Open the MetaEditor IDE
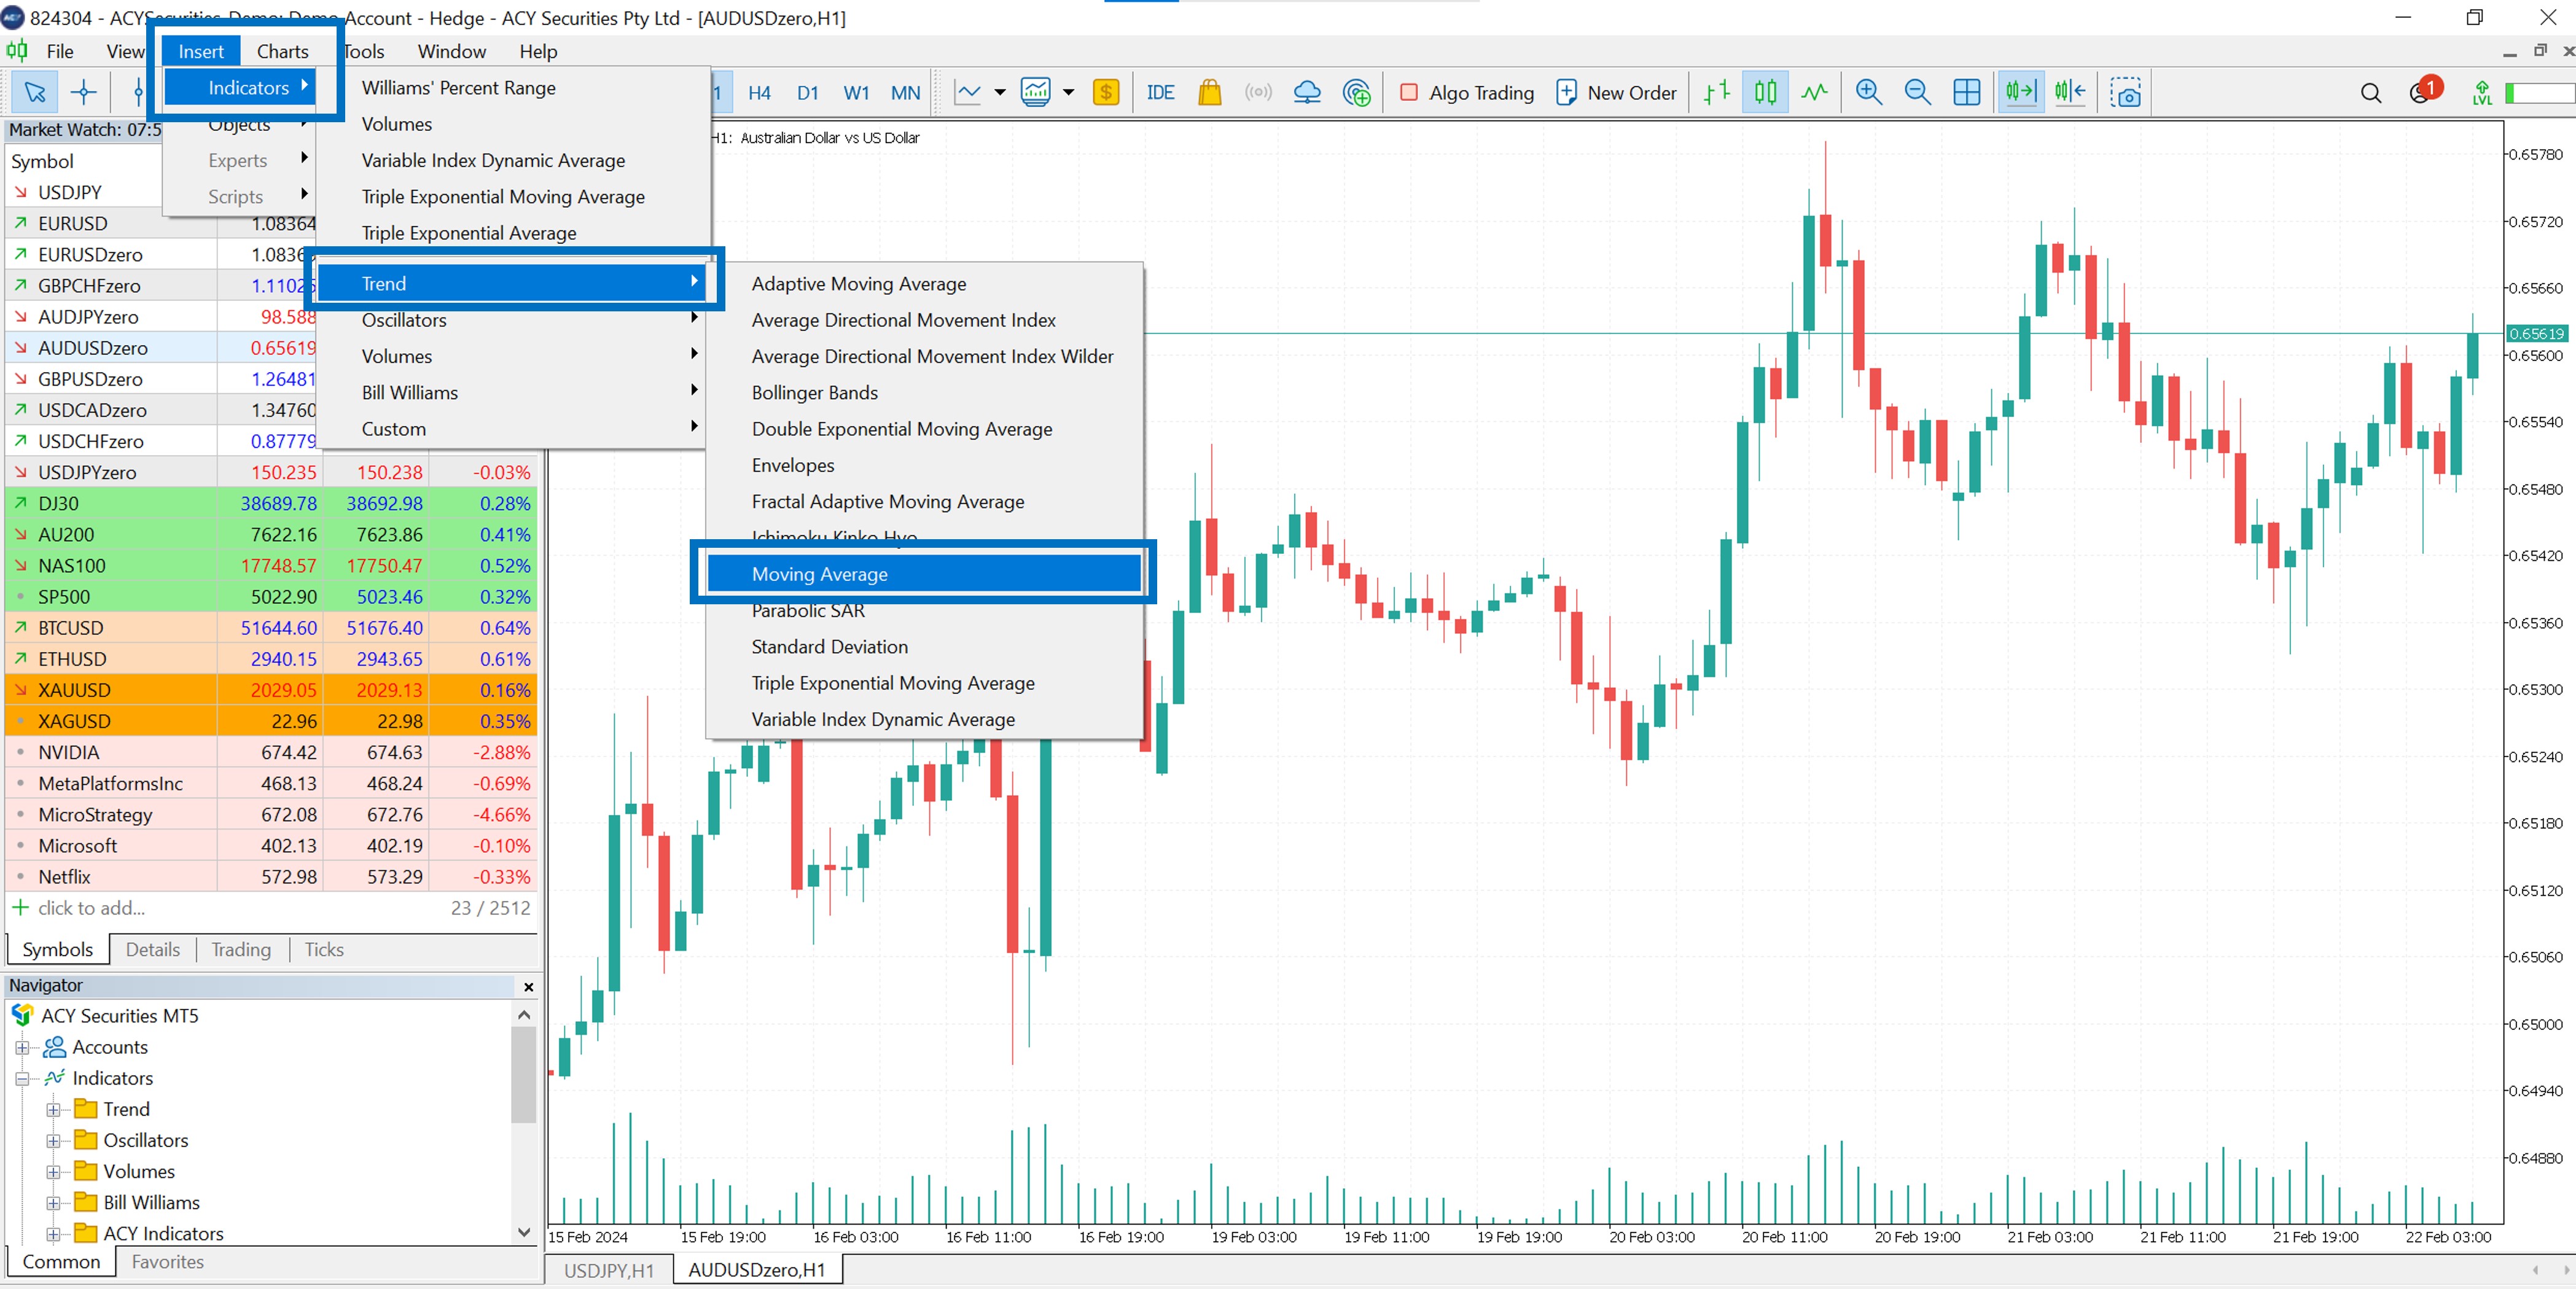Screen dimensions: 2576x1289 click(1160, 92)
